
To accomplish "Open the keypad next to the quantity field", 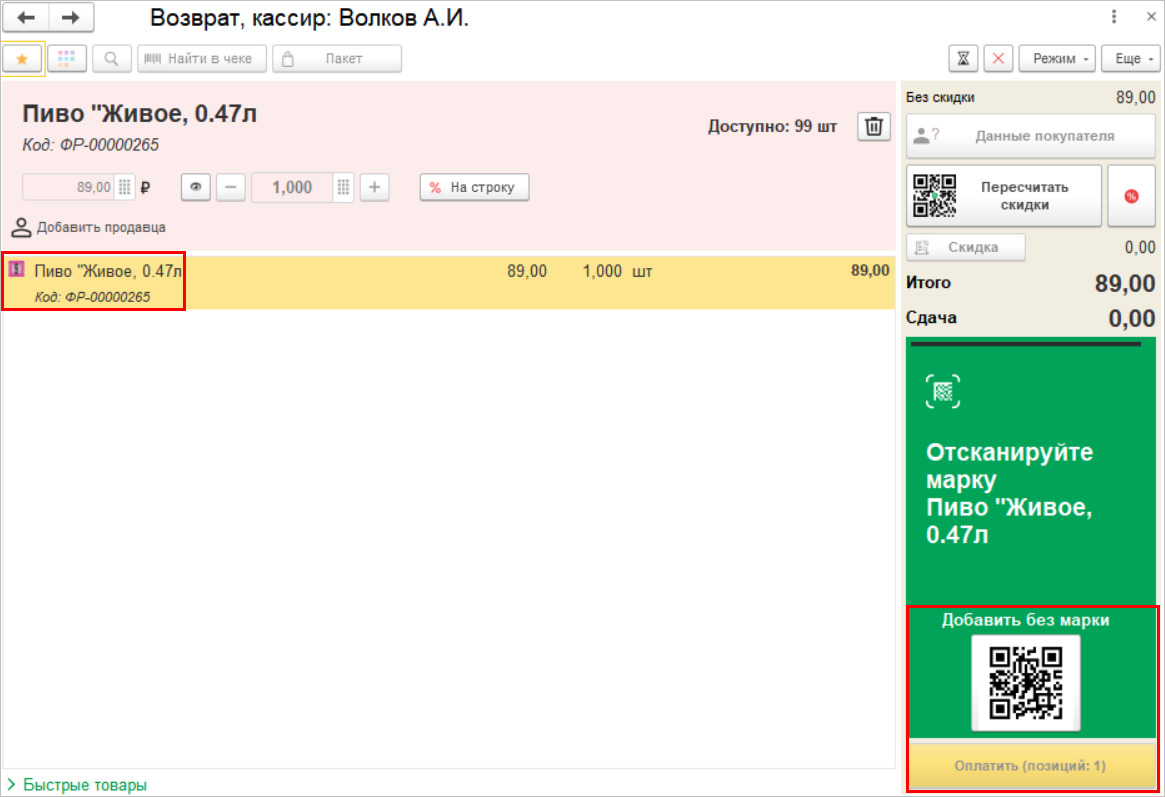I will (x=343, y=187).
